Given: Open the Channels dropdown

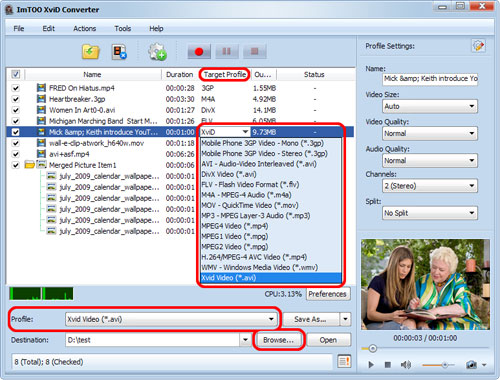Looking at the screenshot, I should point(430,186).
